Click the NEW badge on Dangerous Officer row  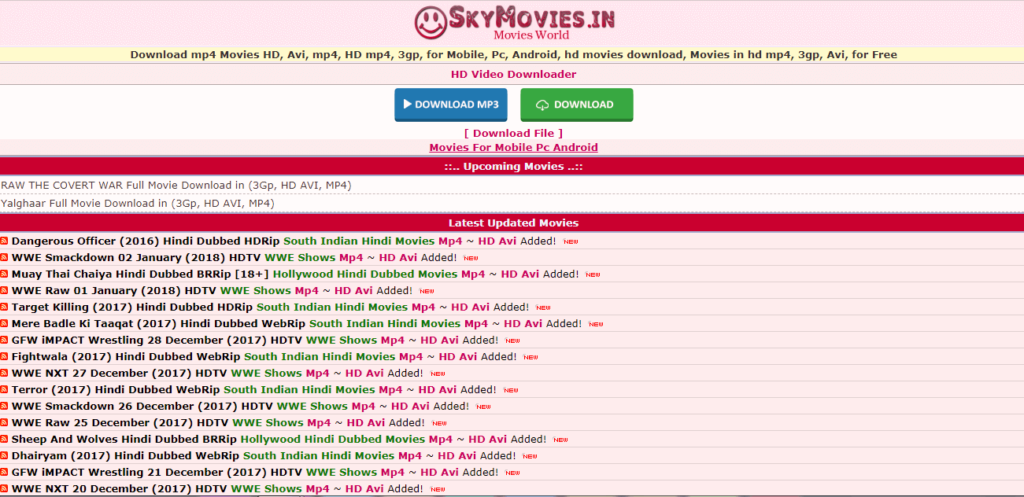point(571,242)
